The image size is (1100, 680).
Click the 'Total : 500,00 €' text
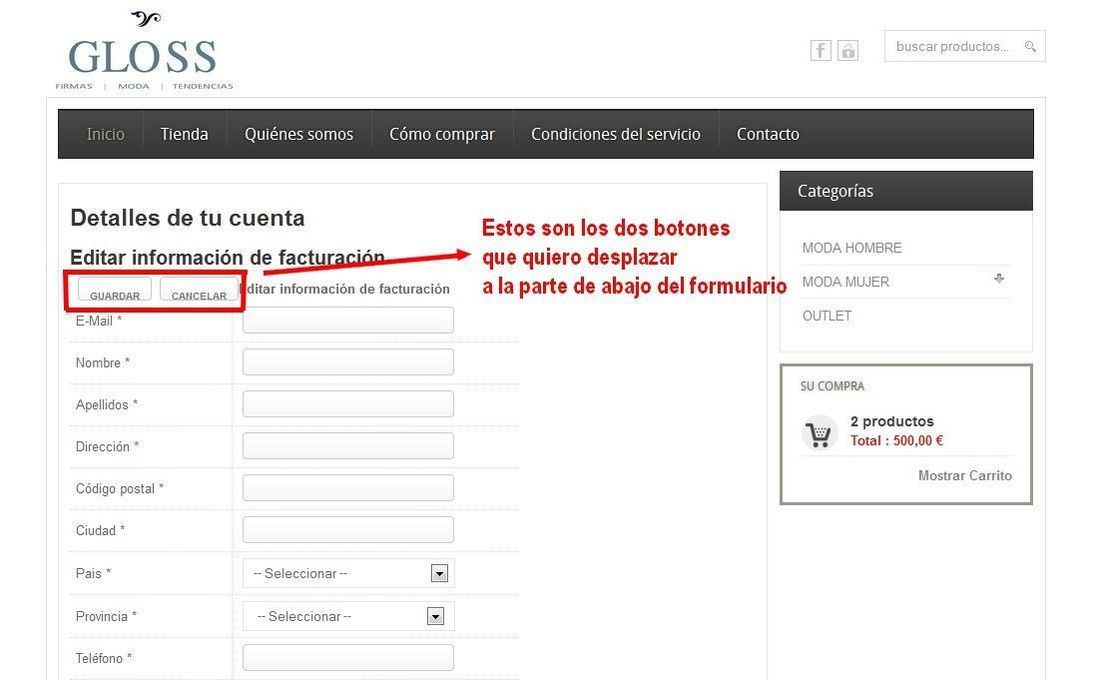(897, 441)
